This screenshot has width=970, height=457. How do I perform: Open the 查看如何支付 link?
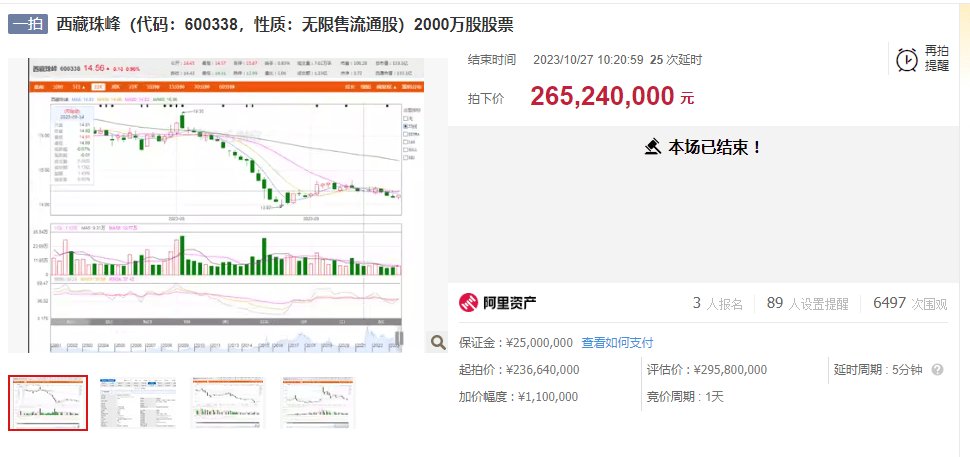[617, 343]
